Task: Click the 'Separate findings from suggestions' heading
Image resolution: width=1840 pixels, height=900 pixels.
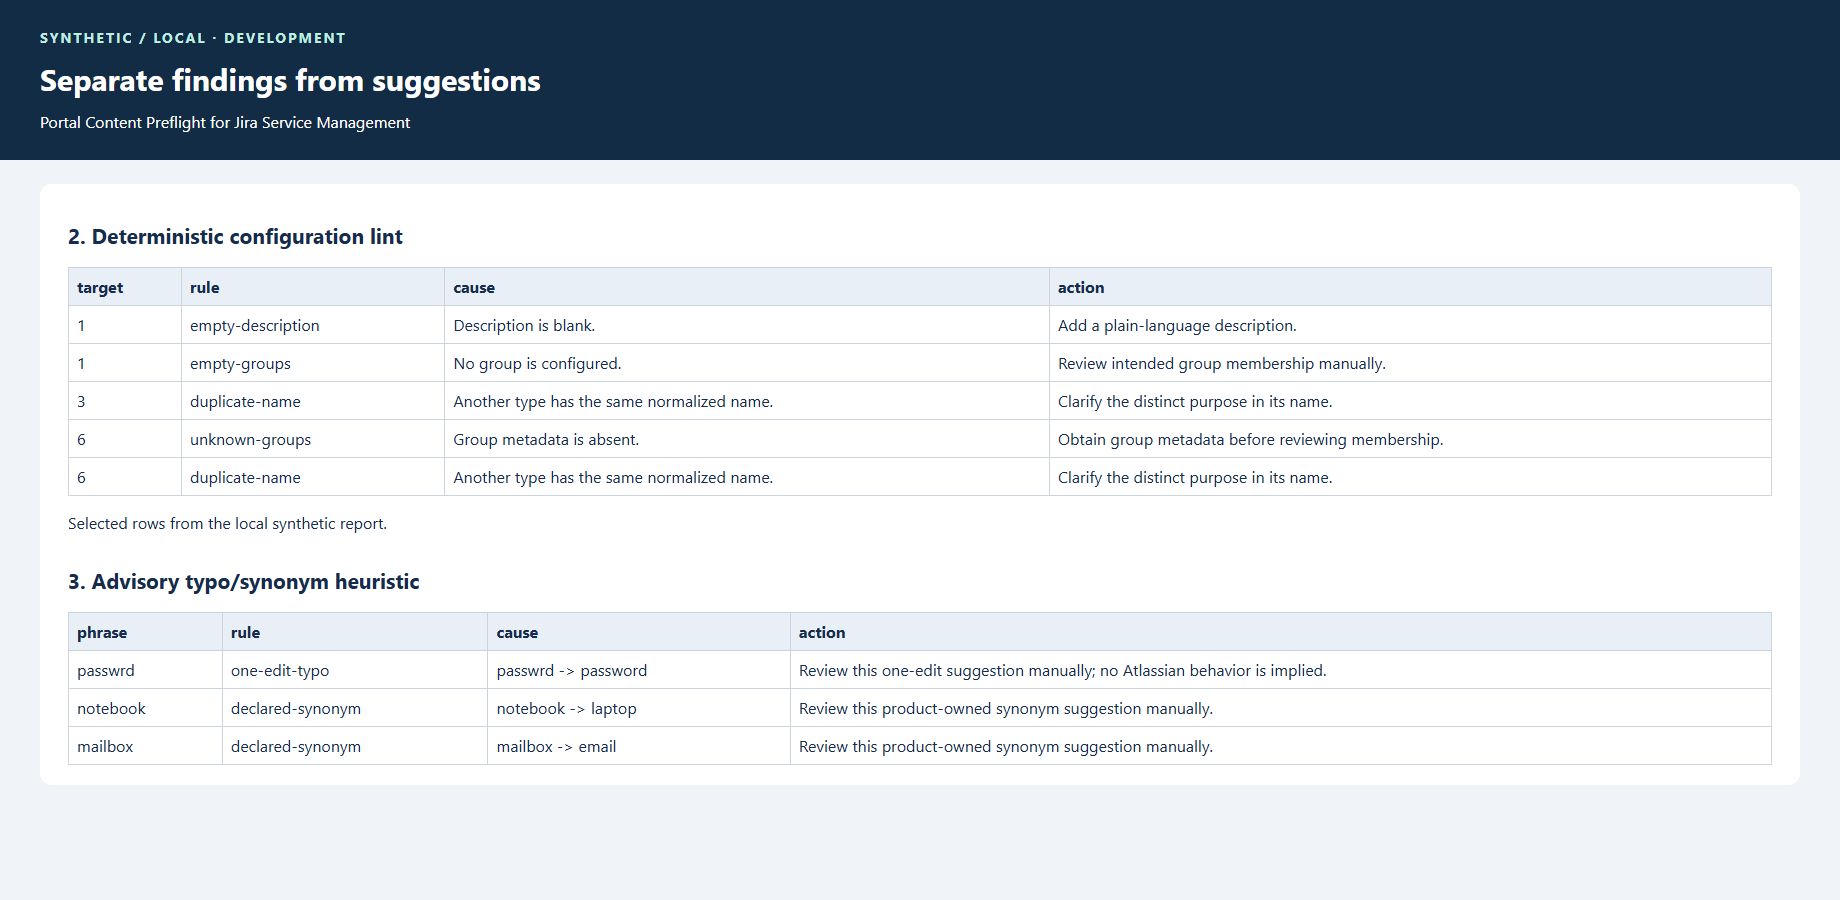Action: tap(290, 81)
